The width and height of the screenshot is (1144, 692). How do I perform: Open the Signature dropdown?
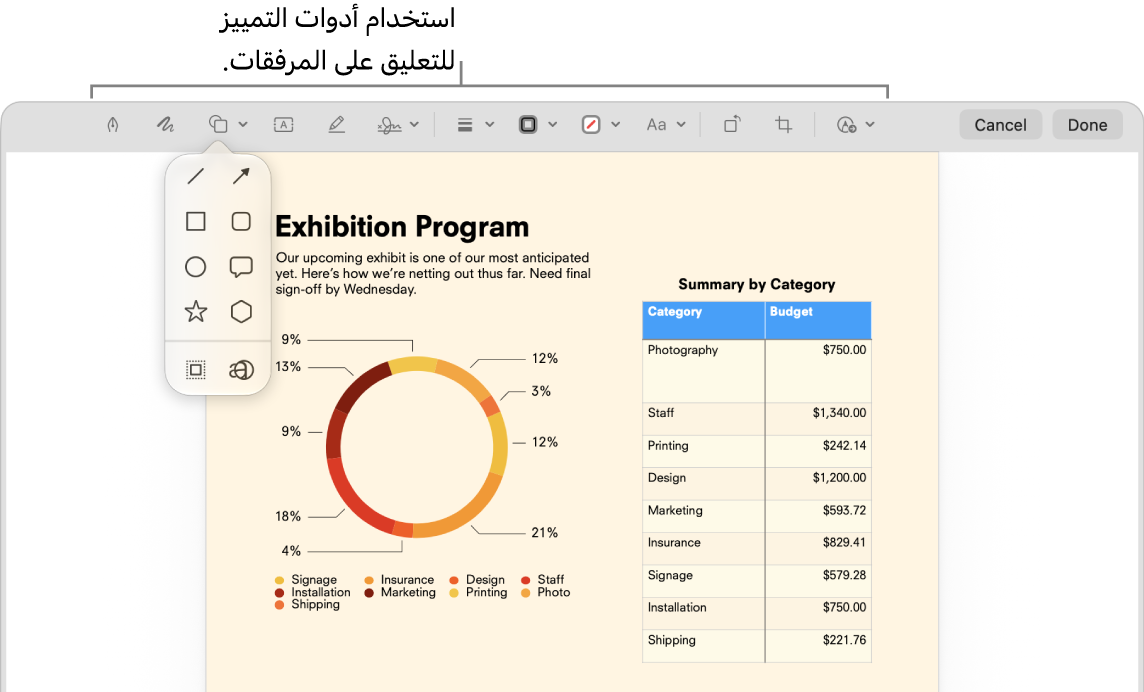[398, 125]
